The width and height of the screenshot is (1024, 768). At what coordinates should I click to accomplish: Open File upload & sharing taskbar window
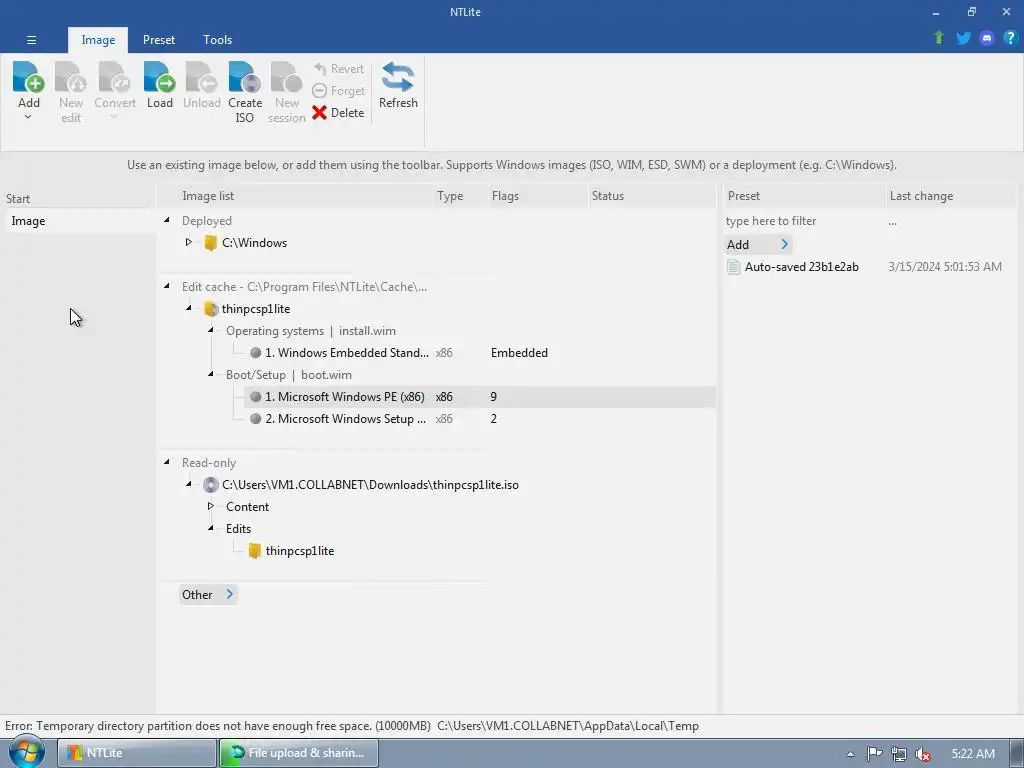298,753
